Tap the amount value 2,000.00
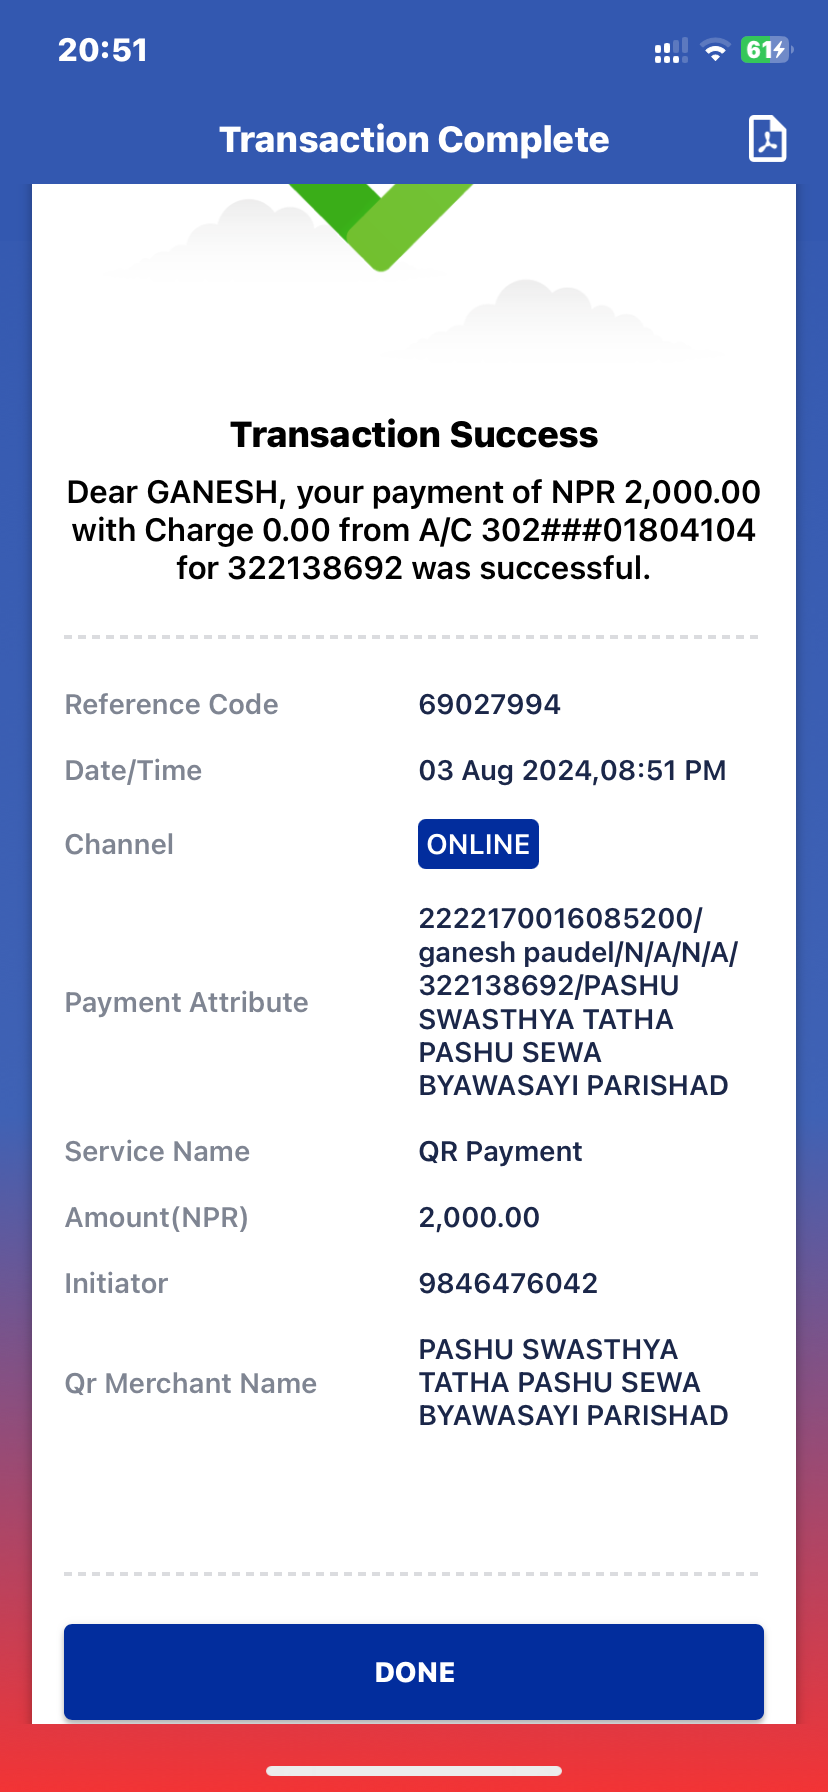This screenshot has width=828, height=1792. (x=479, y=1217)
